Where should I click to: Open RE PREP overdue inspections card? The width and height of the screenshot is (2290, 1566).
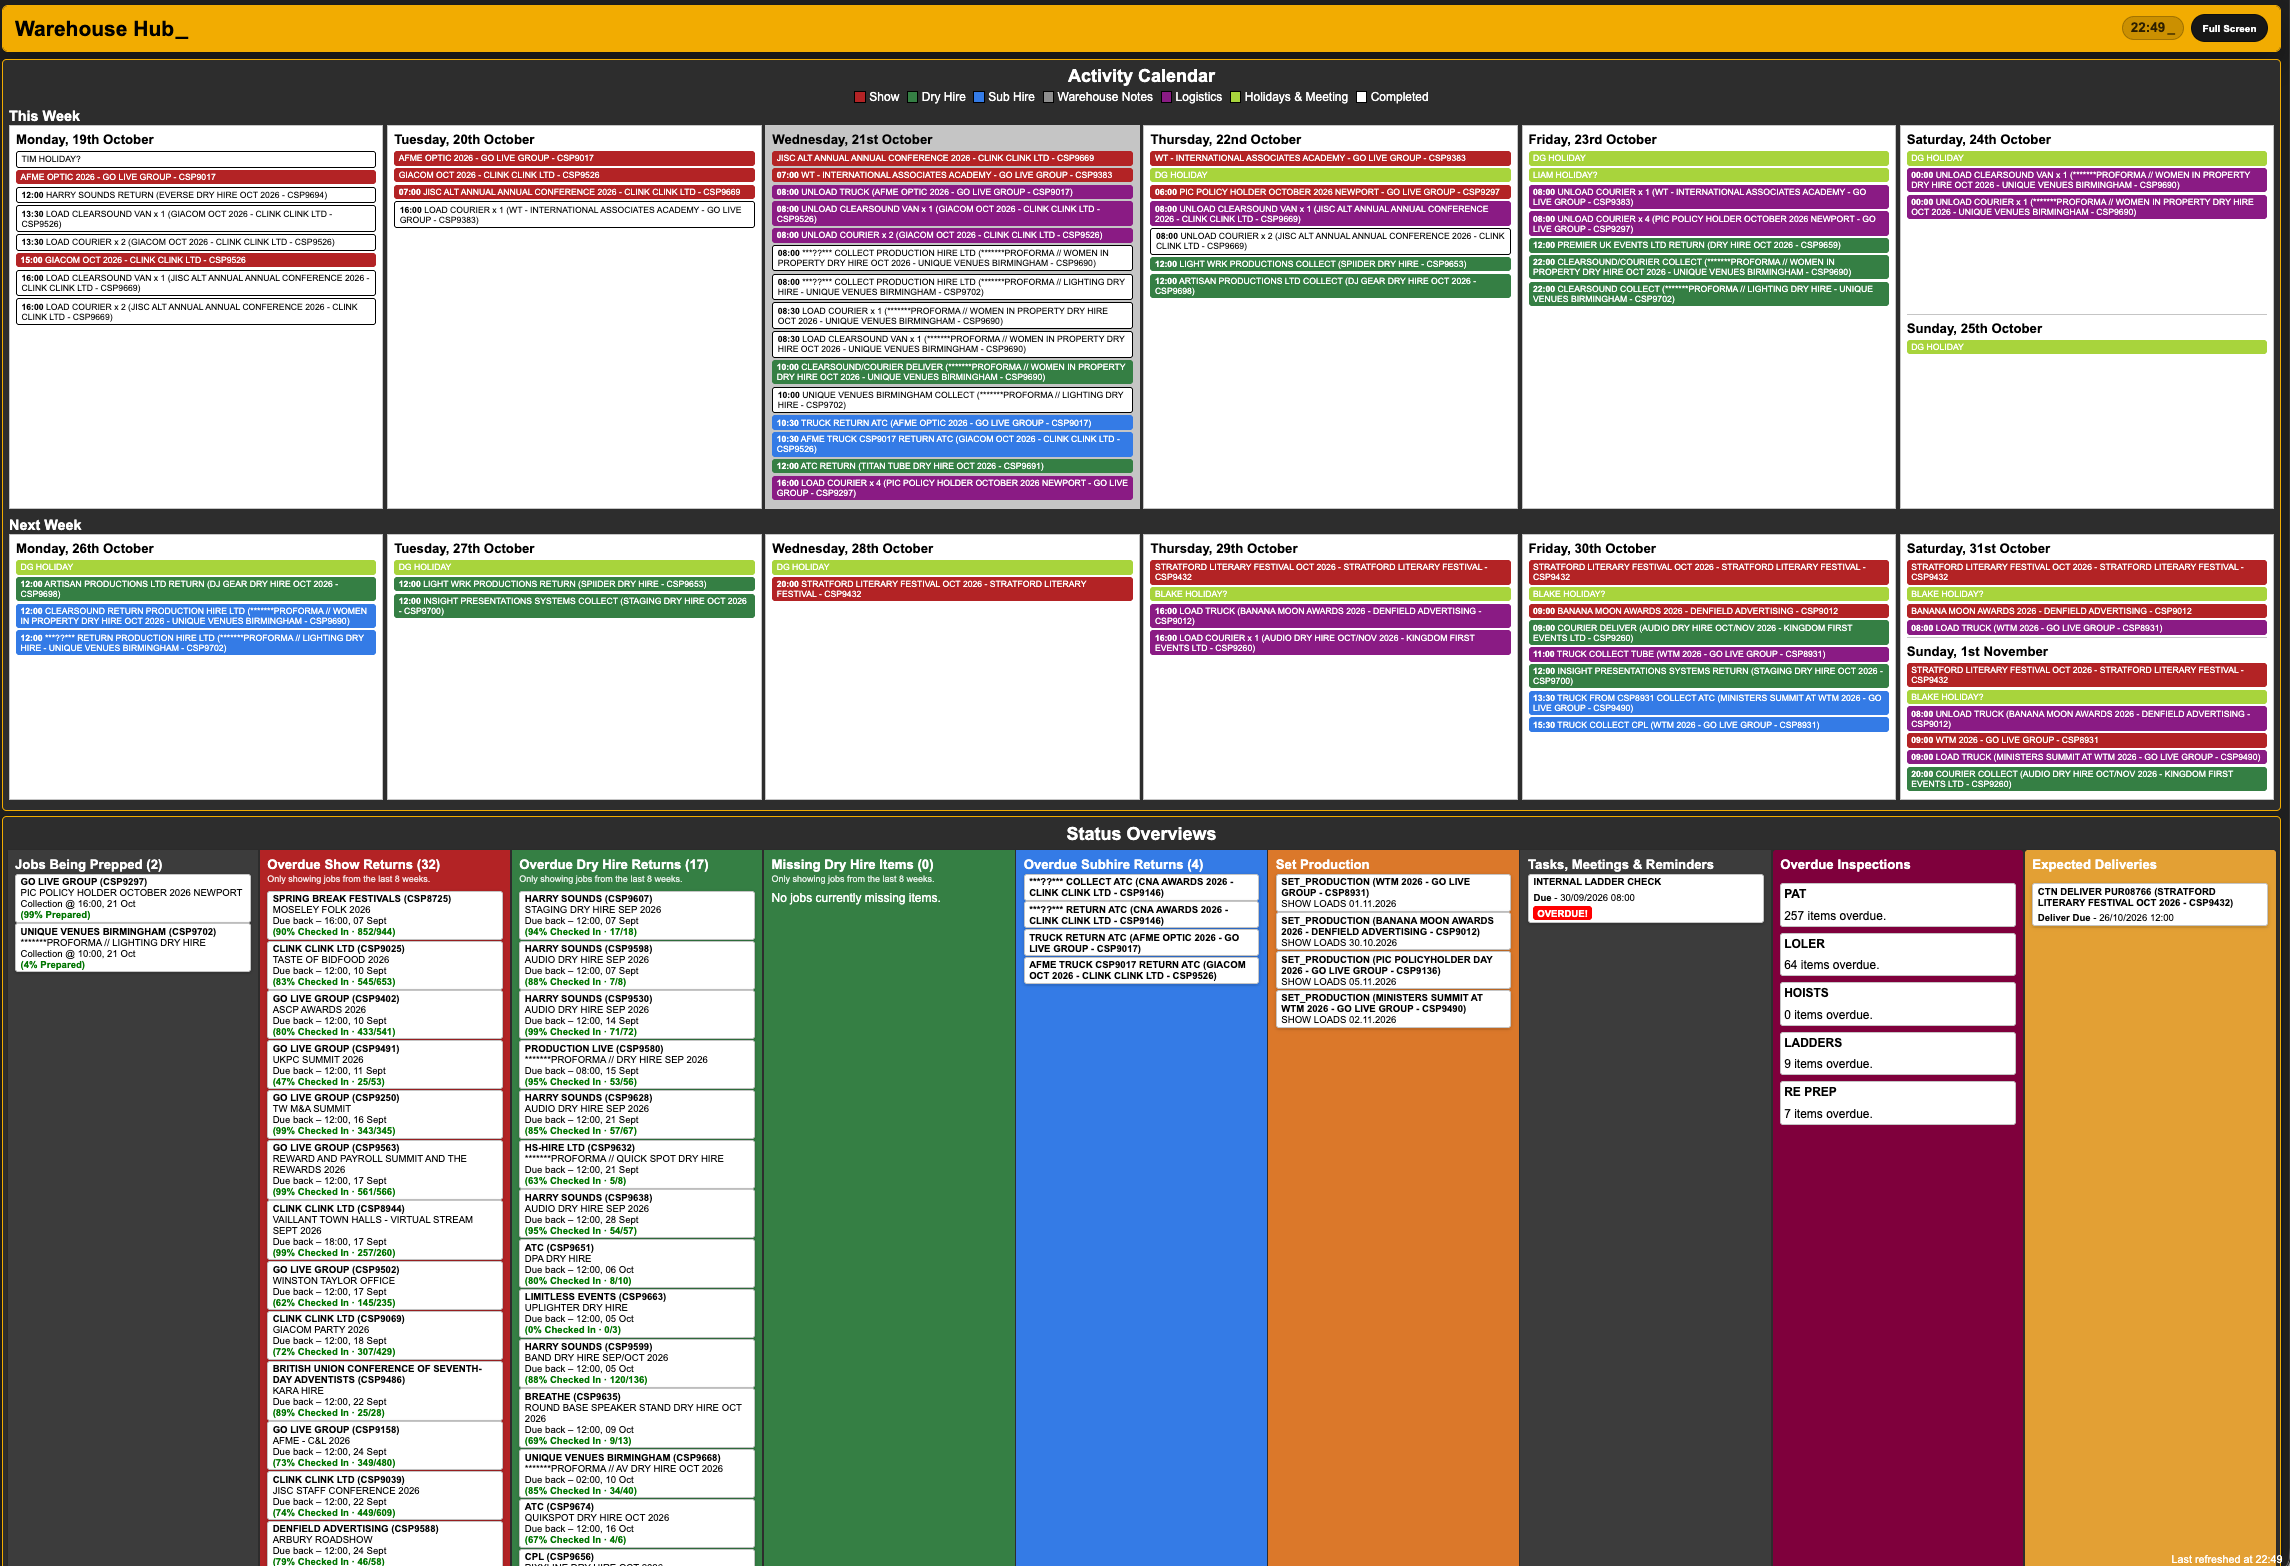pos(1897,1103)
